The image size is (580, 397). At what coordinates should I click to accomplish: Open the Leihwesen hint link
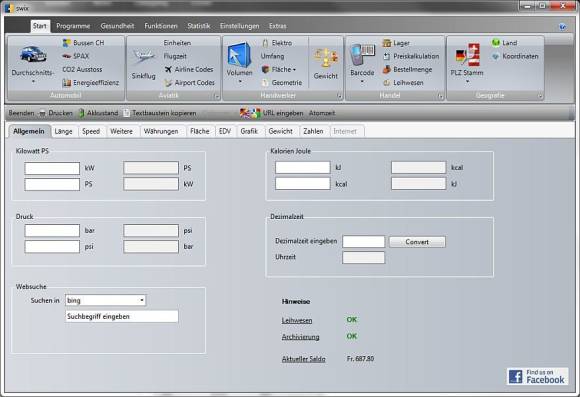point(297,320)
